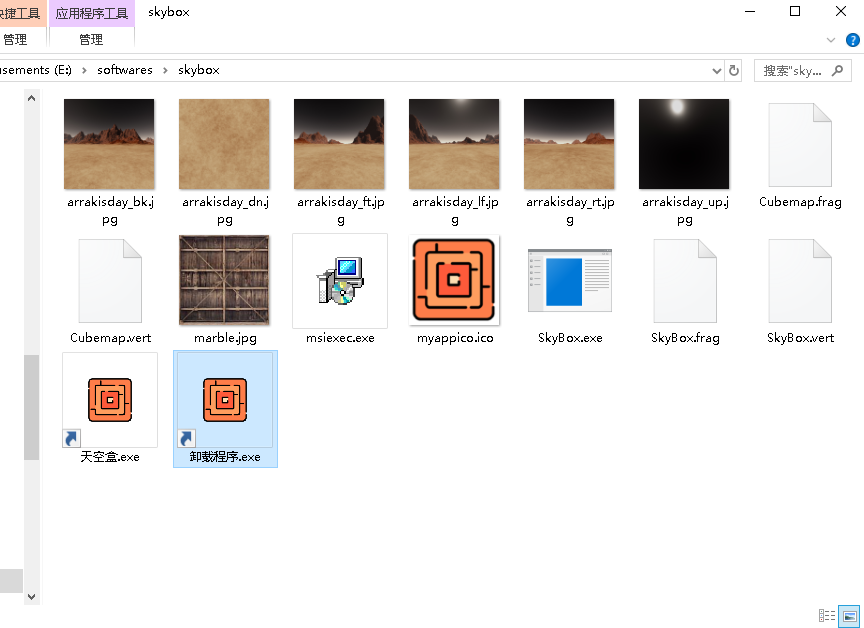
Task: Click the navigation pane scrollbar thumb
Action: 31,408
